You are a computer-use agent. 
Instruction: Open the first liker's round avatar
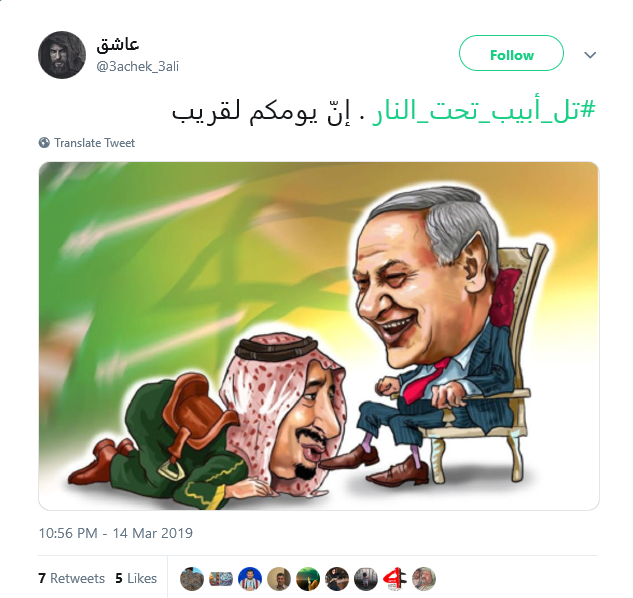coord(192,579)
